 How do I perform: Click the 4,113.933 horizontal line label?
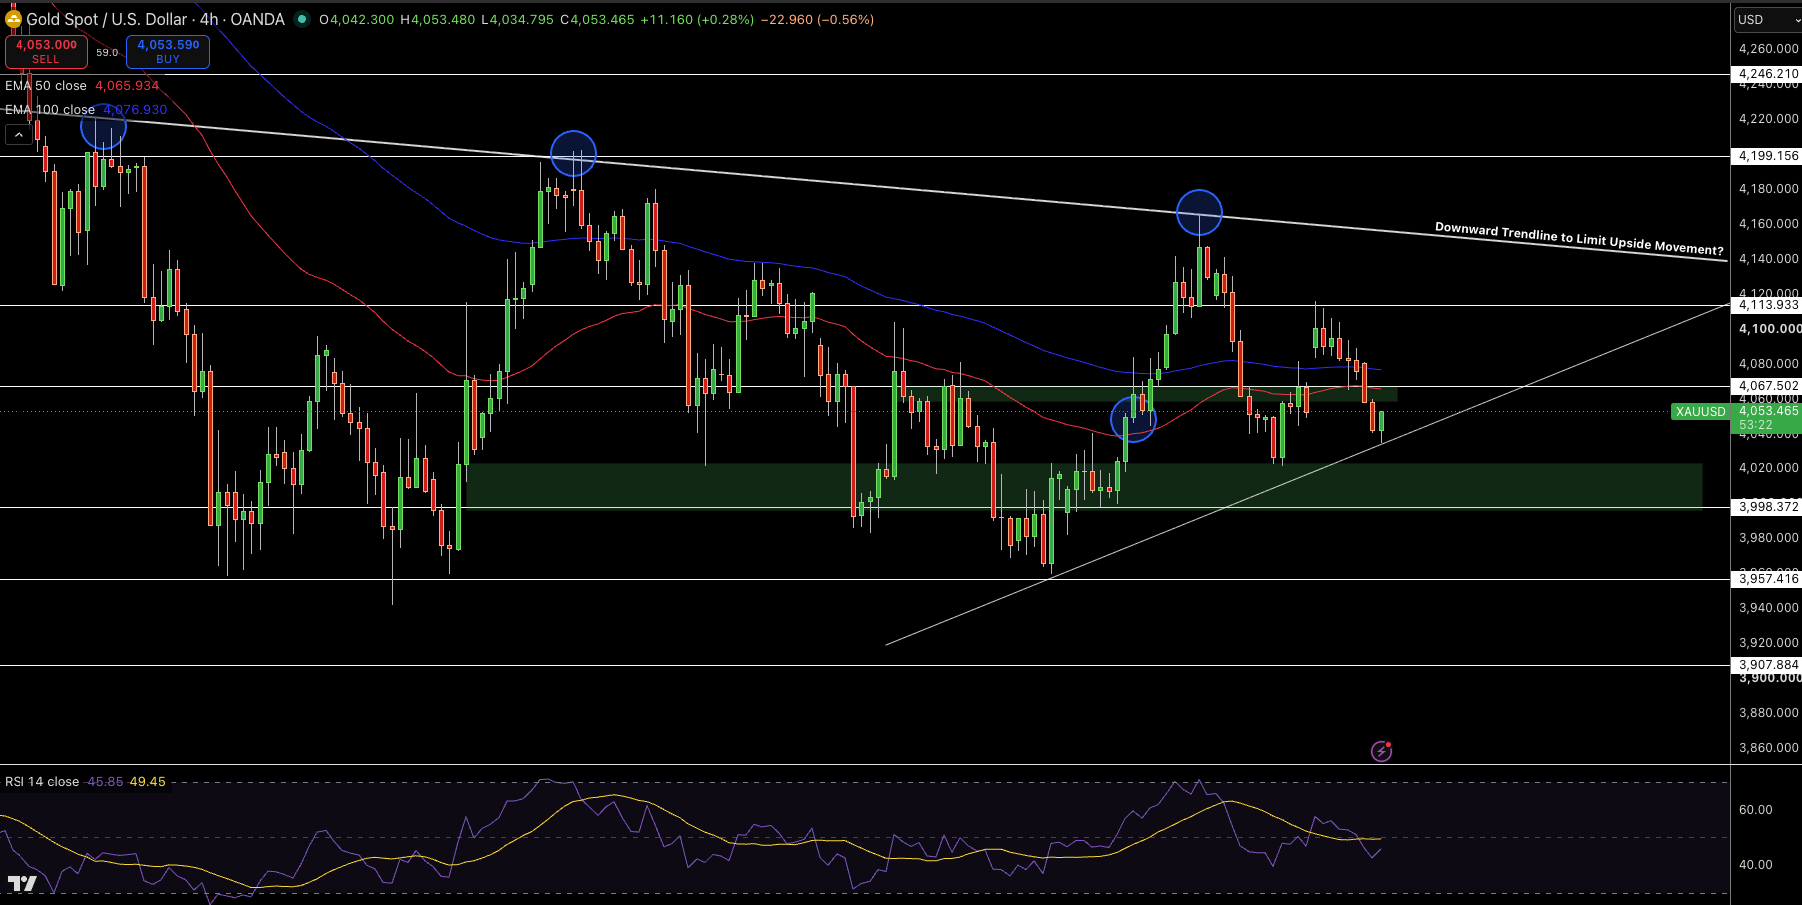coord(1767,305)
